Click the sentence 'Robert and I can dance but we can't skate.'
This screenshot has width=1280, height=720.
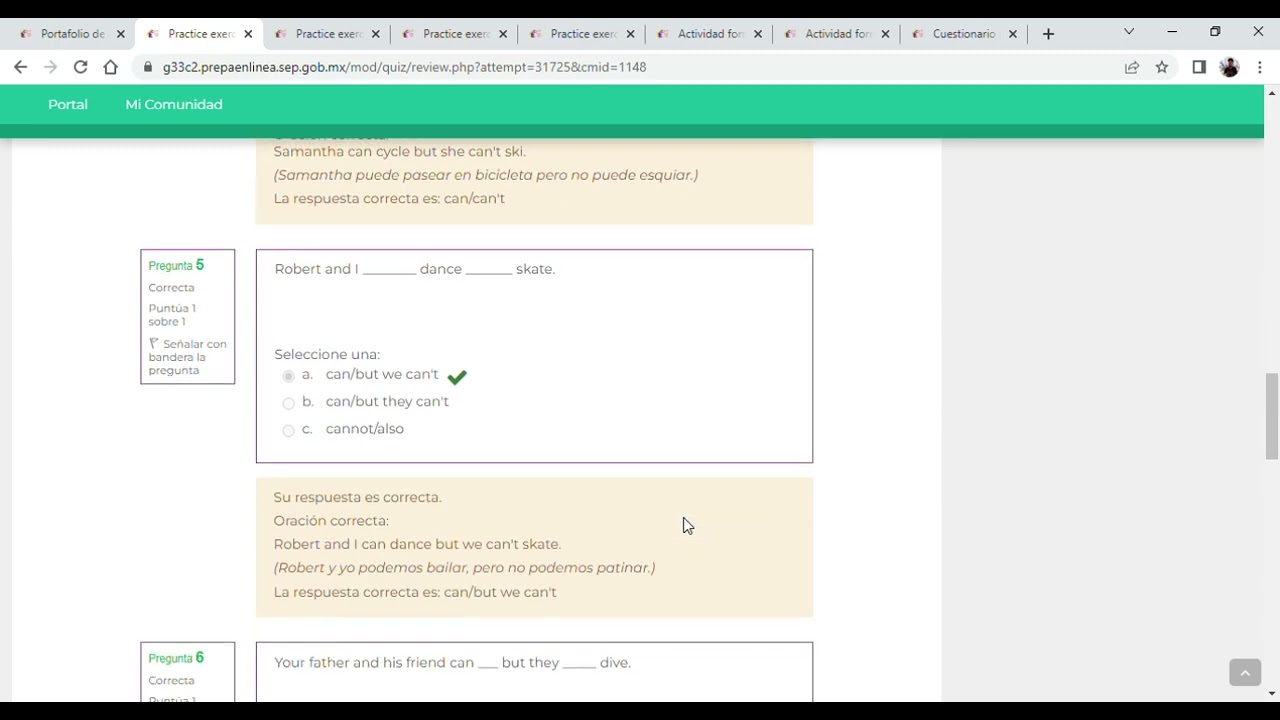point(417,544)
